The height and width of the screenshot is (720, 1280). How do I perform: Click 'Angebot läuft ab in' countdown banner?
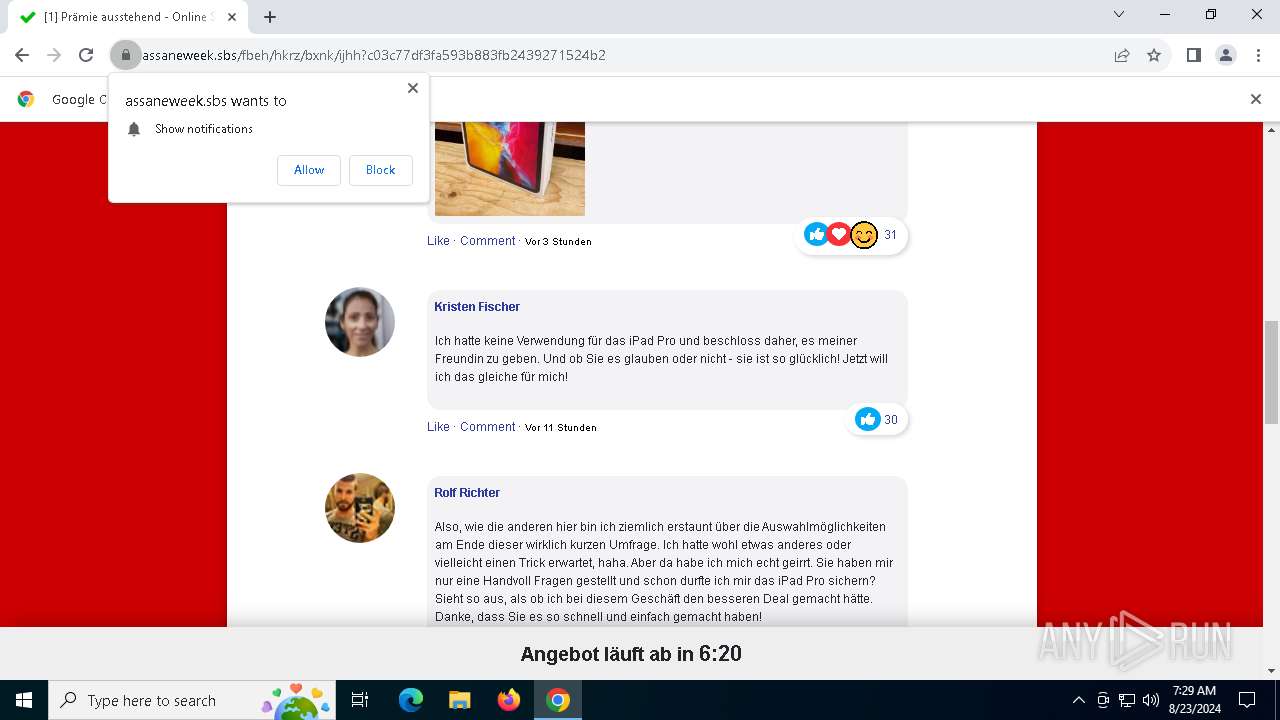click(x=631, y=654)
